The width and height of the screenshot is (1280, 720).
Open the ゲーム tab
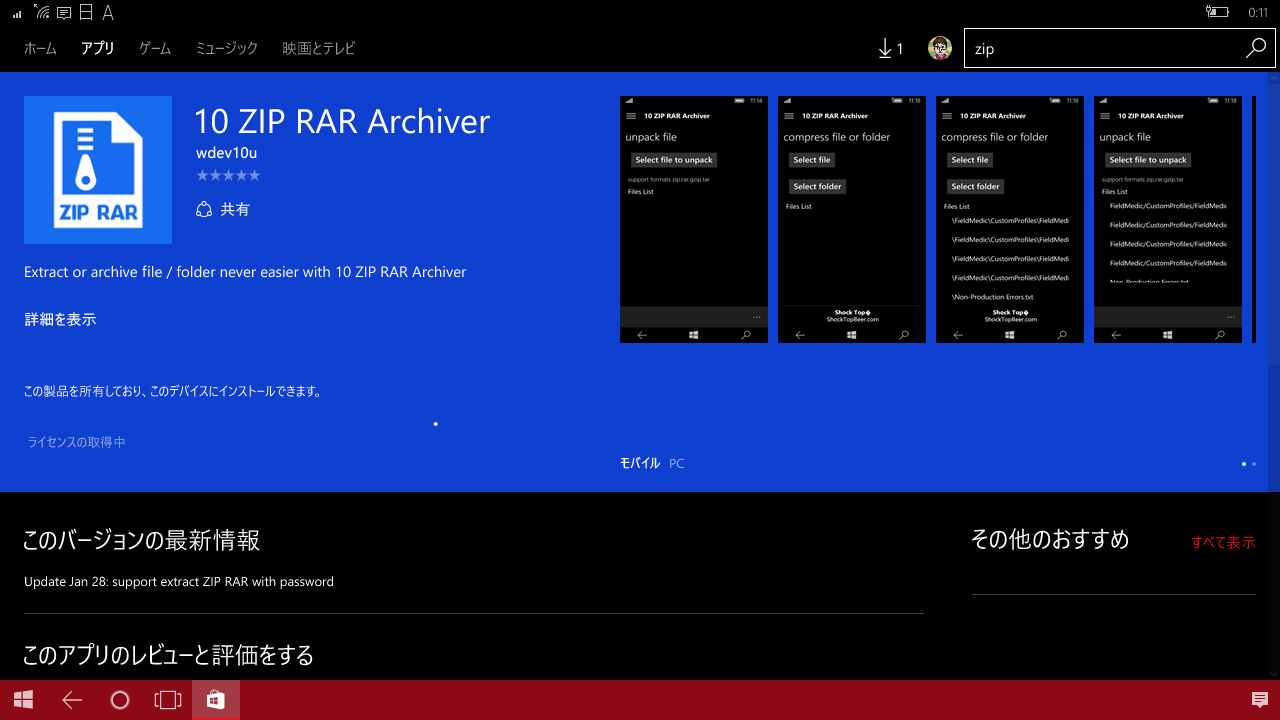(x=155, y=48)
